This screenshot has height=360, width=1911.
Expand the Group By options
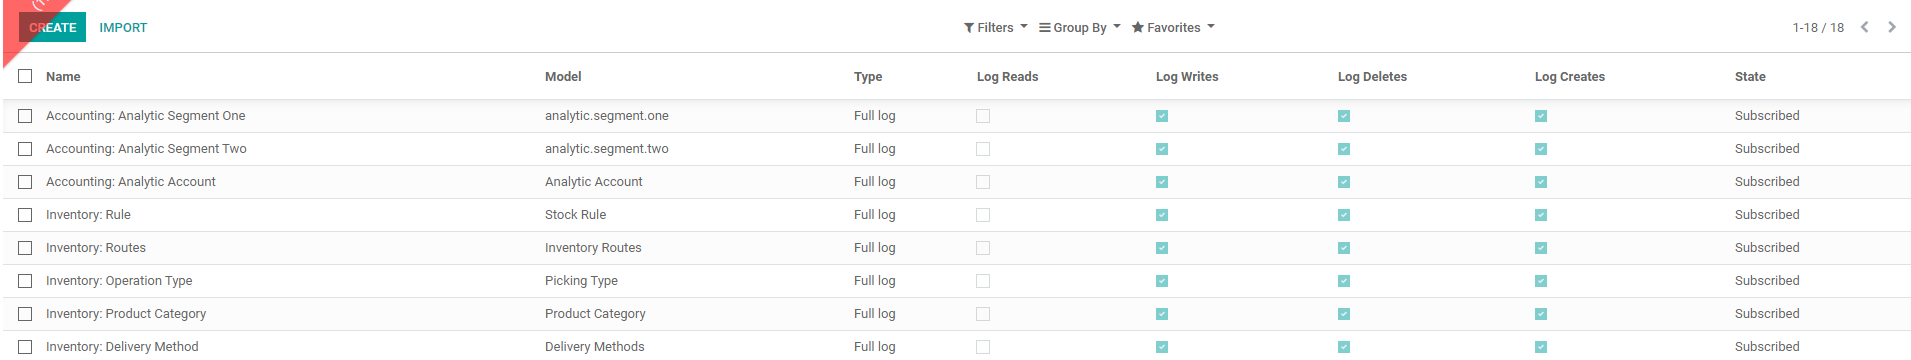point(1080,27)
